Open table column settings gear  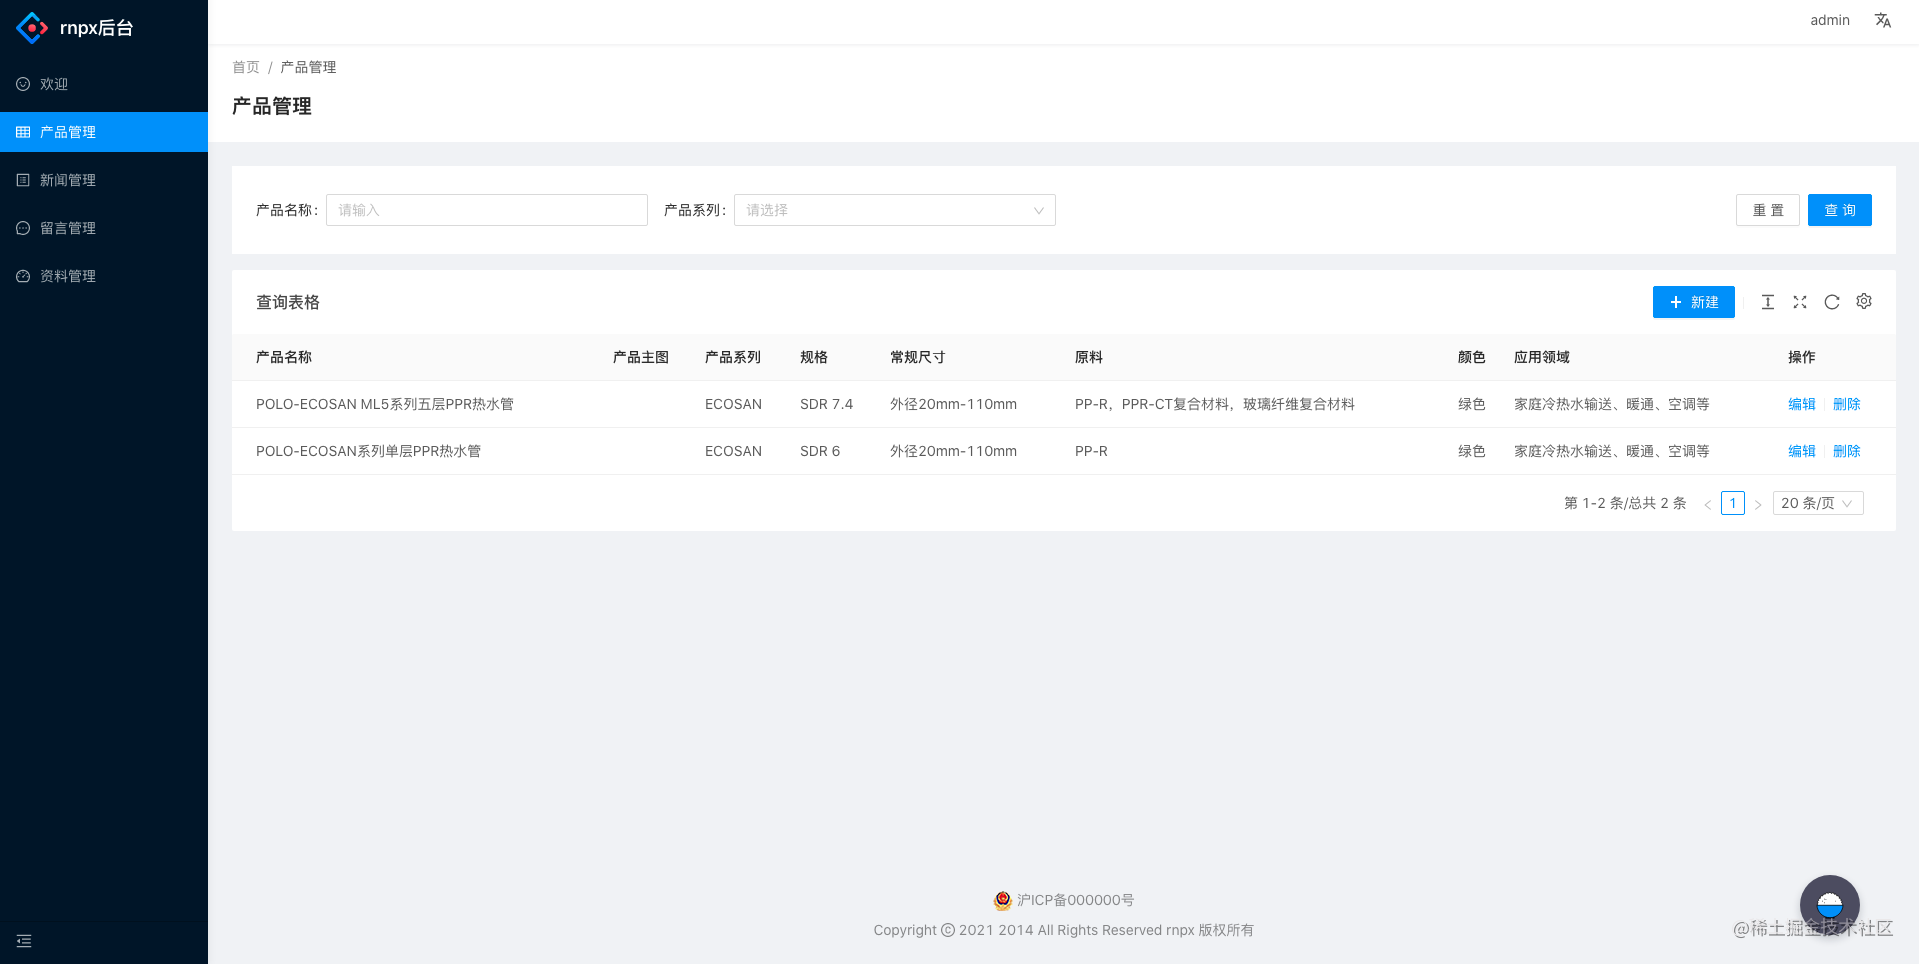point(1864,301)
